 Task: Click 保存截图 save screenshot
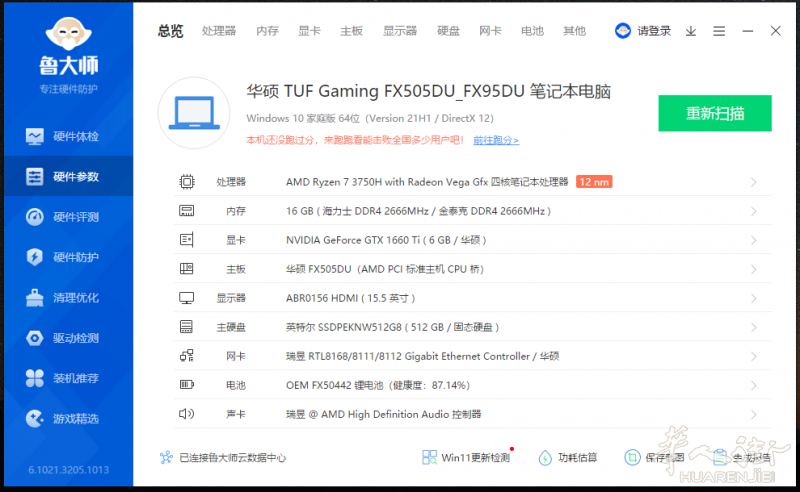654,457
